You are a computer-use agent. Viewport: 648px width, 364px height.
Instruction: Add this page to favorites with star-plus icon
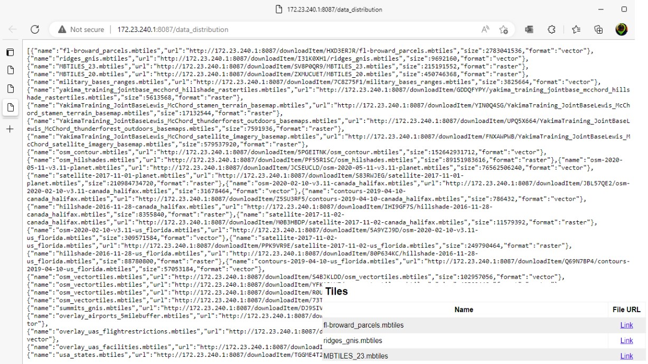[x=503, y=29]
